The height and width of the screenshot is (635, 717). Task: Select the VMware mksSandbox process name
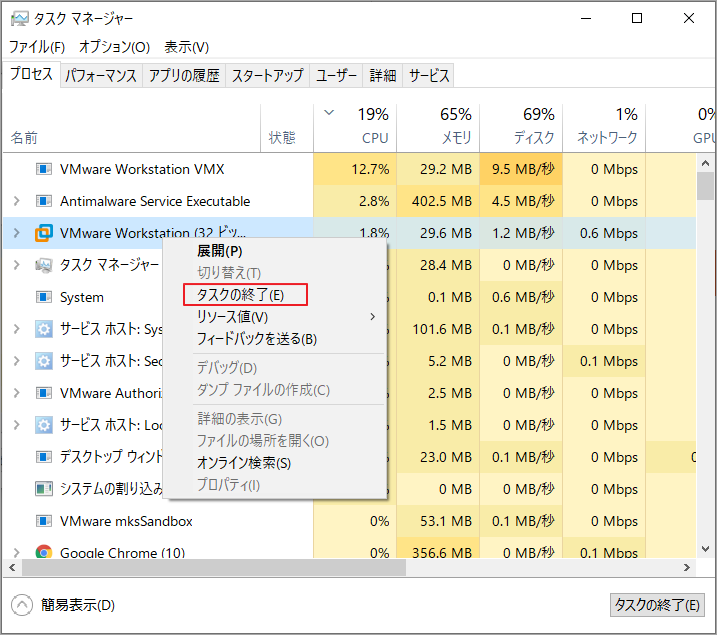tap(126, 521)
